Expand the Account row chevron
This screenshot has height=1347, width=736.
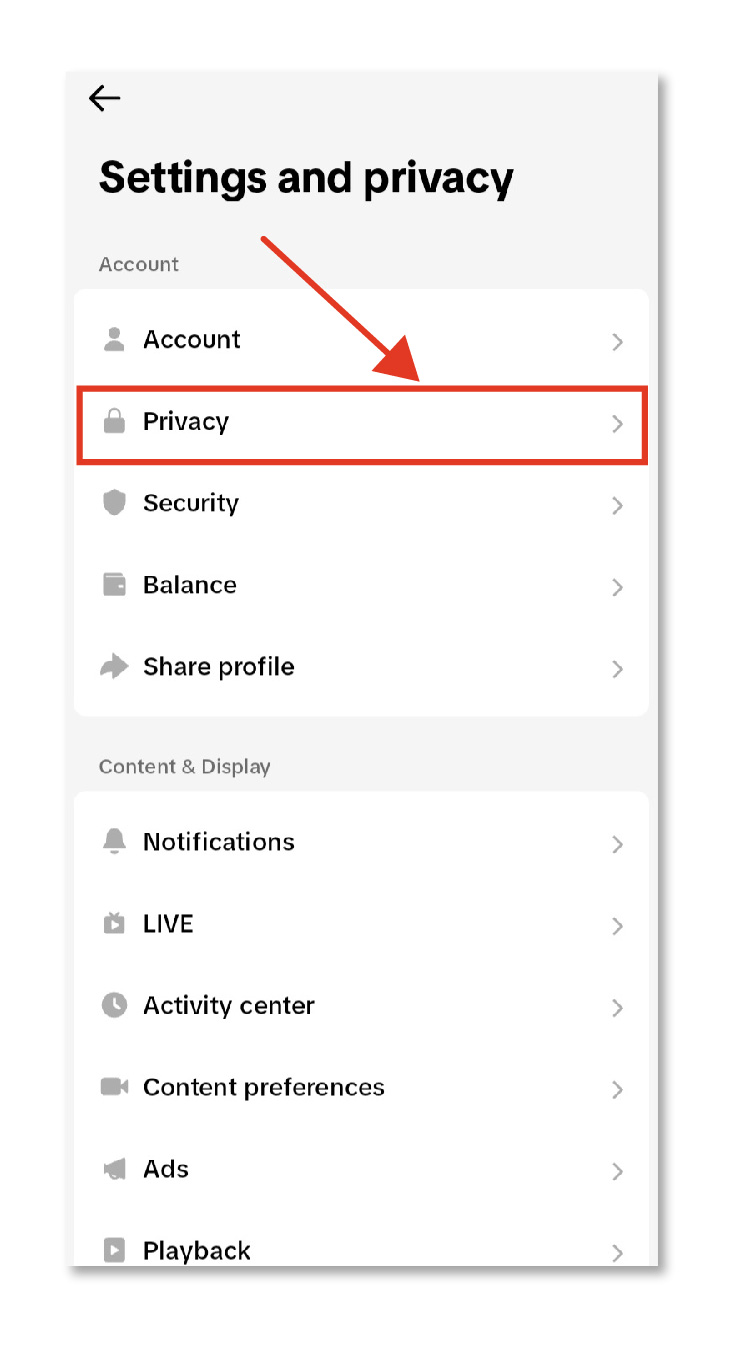(617, 342)
